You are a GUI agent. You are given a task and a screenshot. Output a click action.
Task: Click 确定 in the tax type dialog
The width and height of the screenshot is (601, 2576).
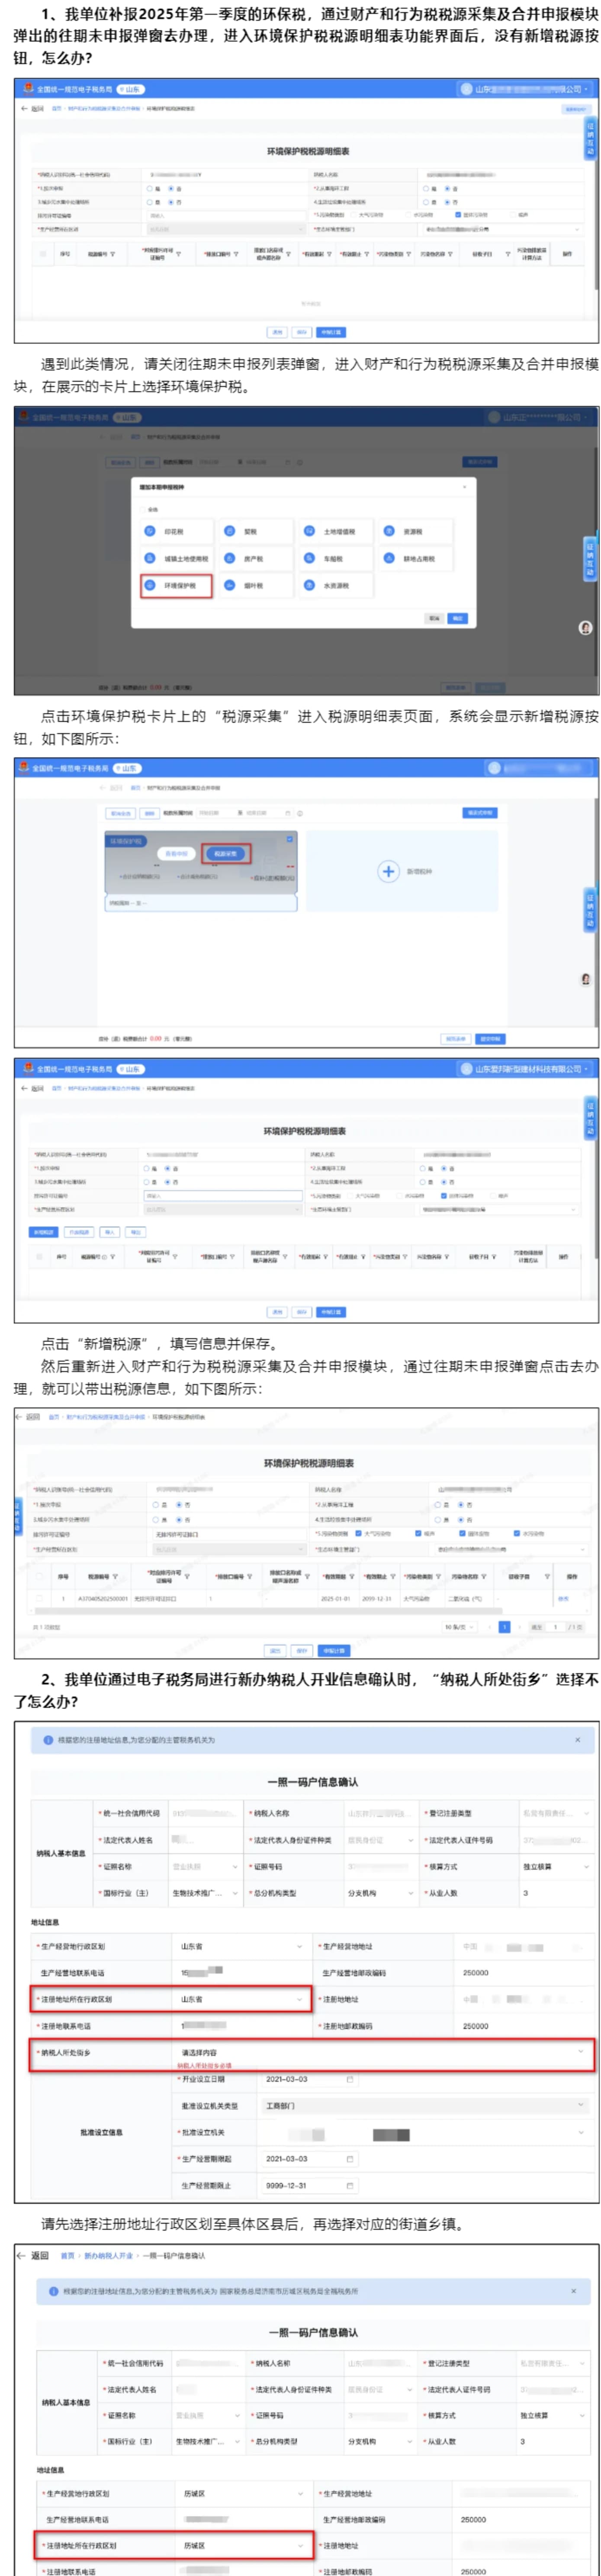coord(458,618)
